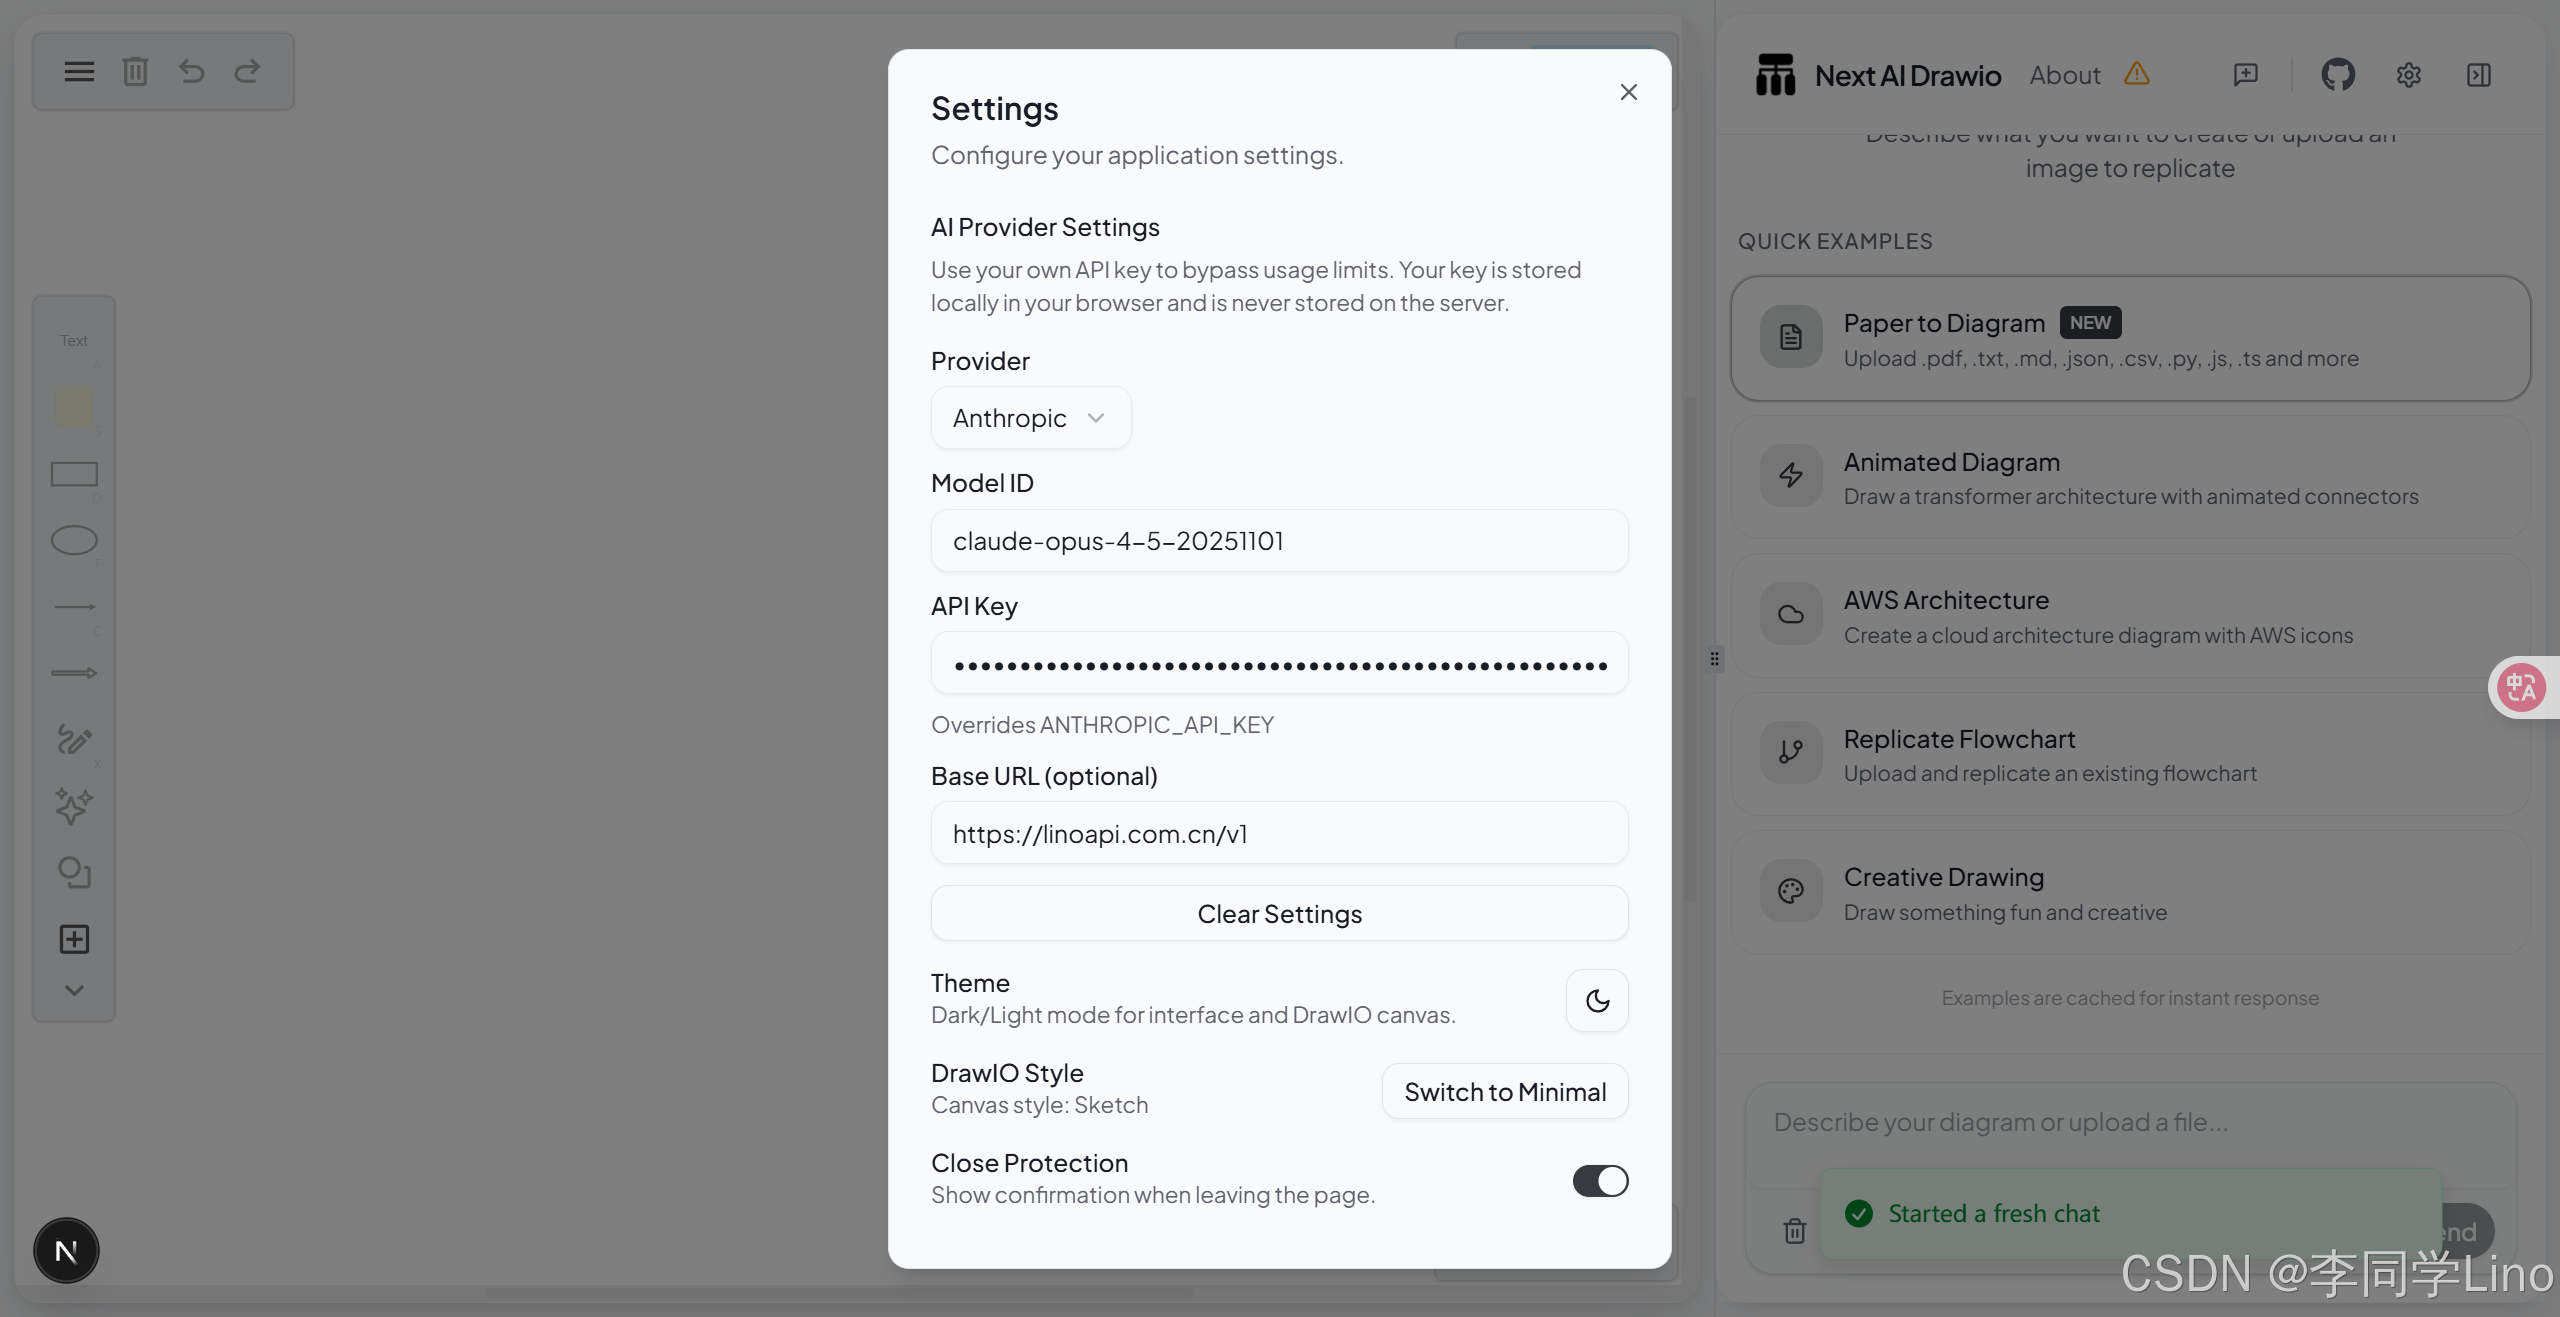This screenshot has height=1317, width=2560.
Task: Click the settings gear icon in header
Action: [x=2408, y=75]
